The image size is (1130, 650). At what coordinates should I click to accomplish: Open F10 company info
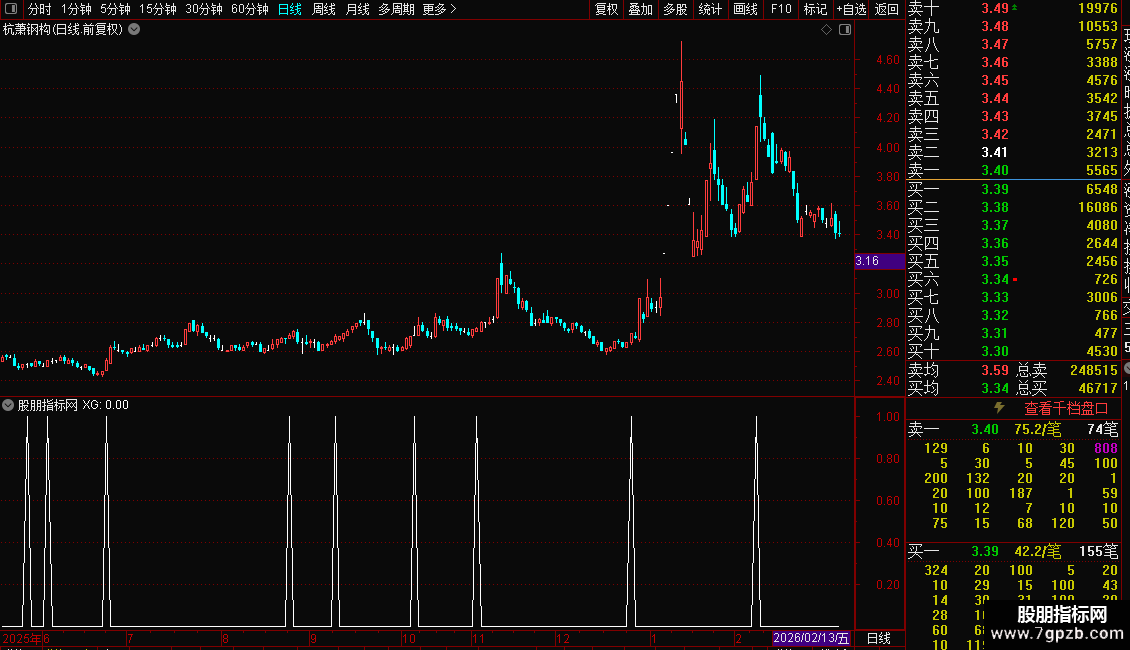[x=781, y=9]
